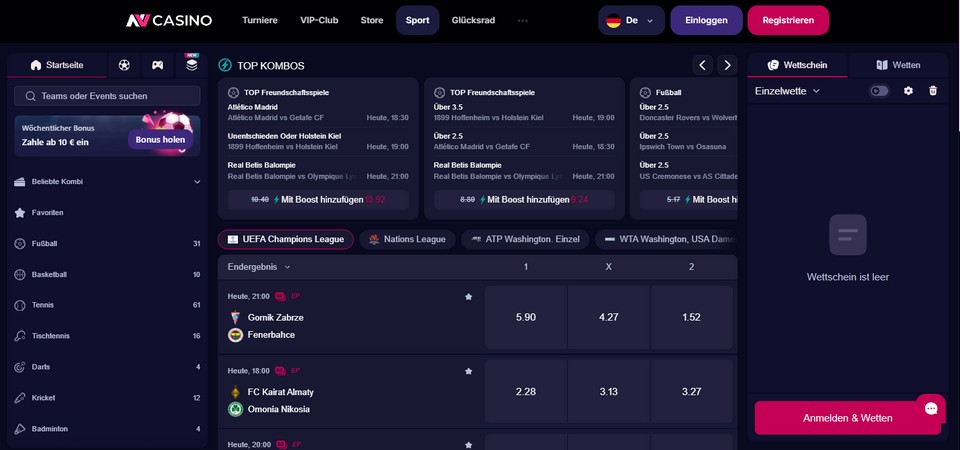Open the Endergebnis market dropdown
Screen dimensions: 960x450
[259, 267]
